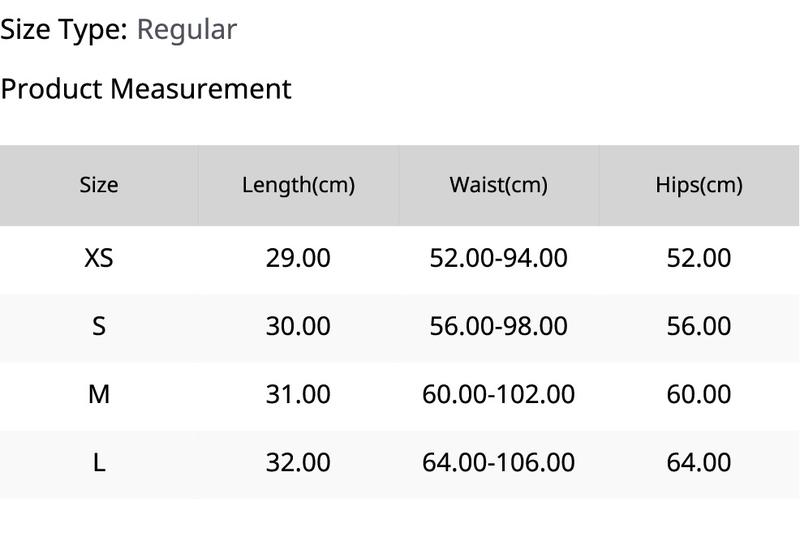
Task: Click the Size column header
Action: (x=99, y=185)
